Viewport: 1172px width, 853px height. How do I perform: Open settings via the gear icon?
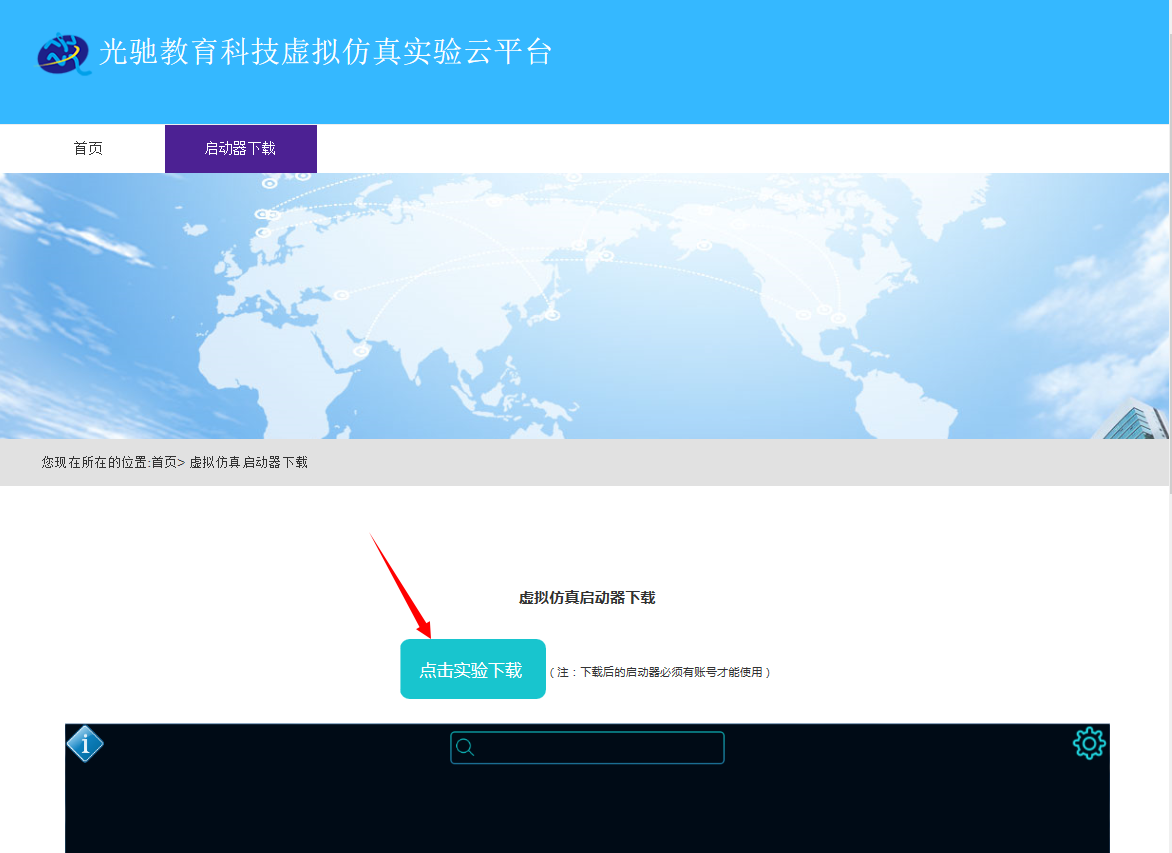coord(1089,743)
